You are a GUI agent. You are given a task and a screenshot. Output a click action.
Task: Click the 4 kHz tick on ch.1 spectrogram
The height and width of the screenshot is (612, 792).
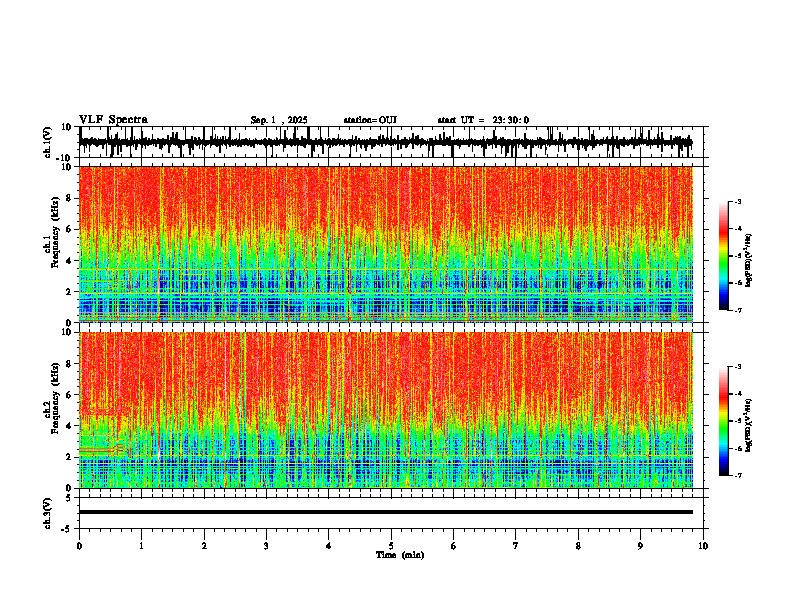[69, 261]
